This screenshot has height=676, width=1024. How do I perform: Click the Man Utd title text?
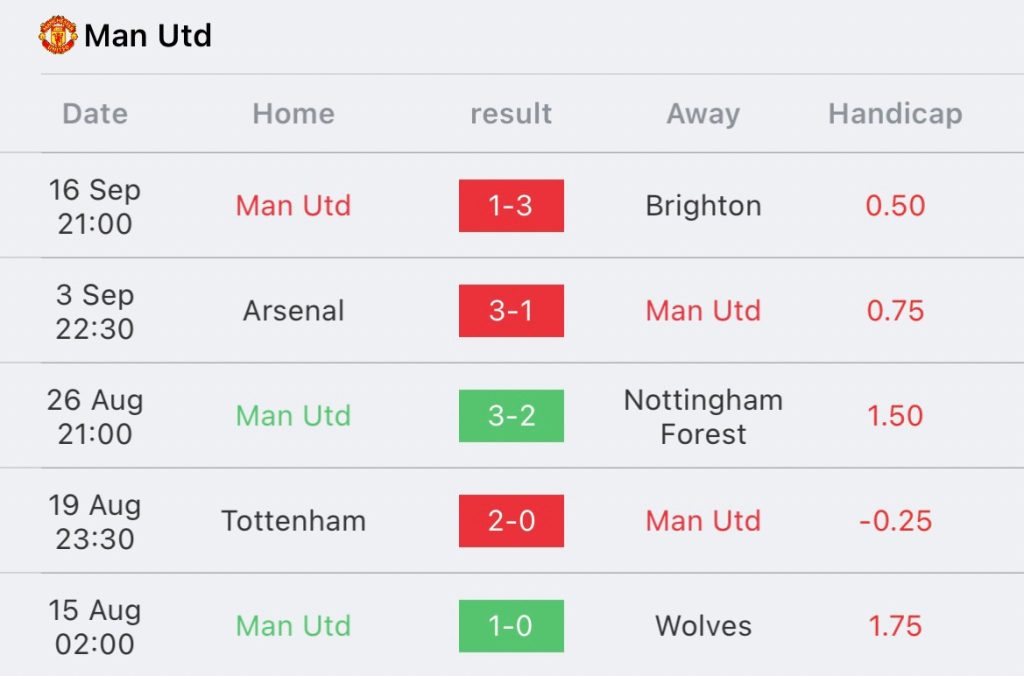coord(148,36)
